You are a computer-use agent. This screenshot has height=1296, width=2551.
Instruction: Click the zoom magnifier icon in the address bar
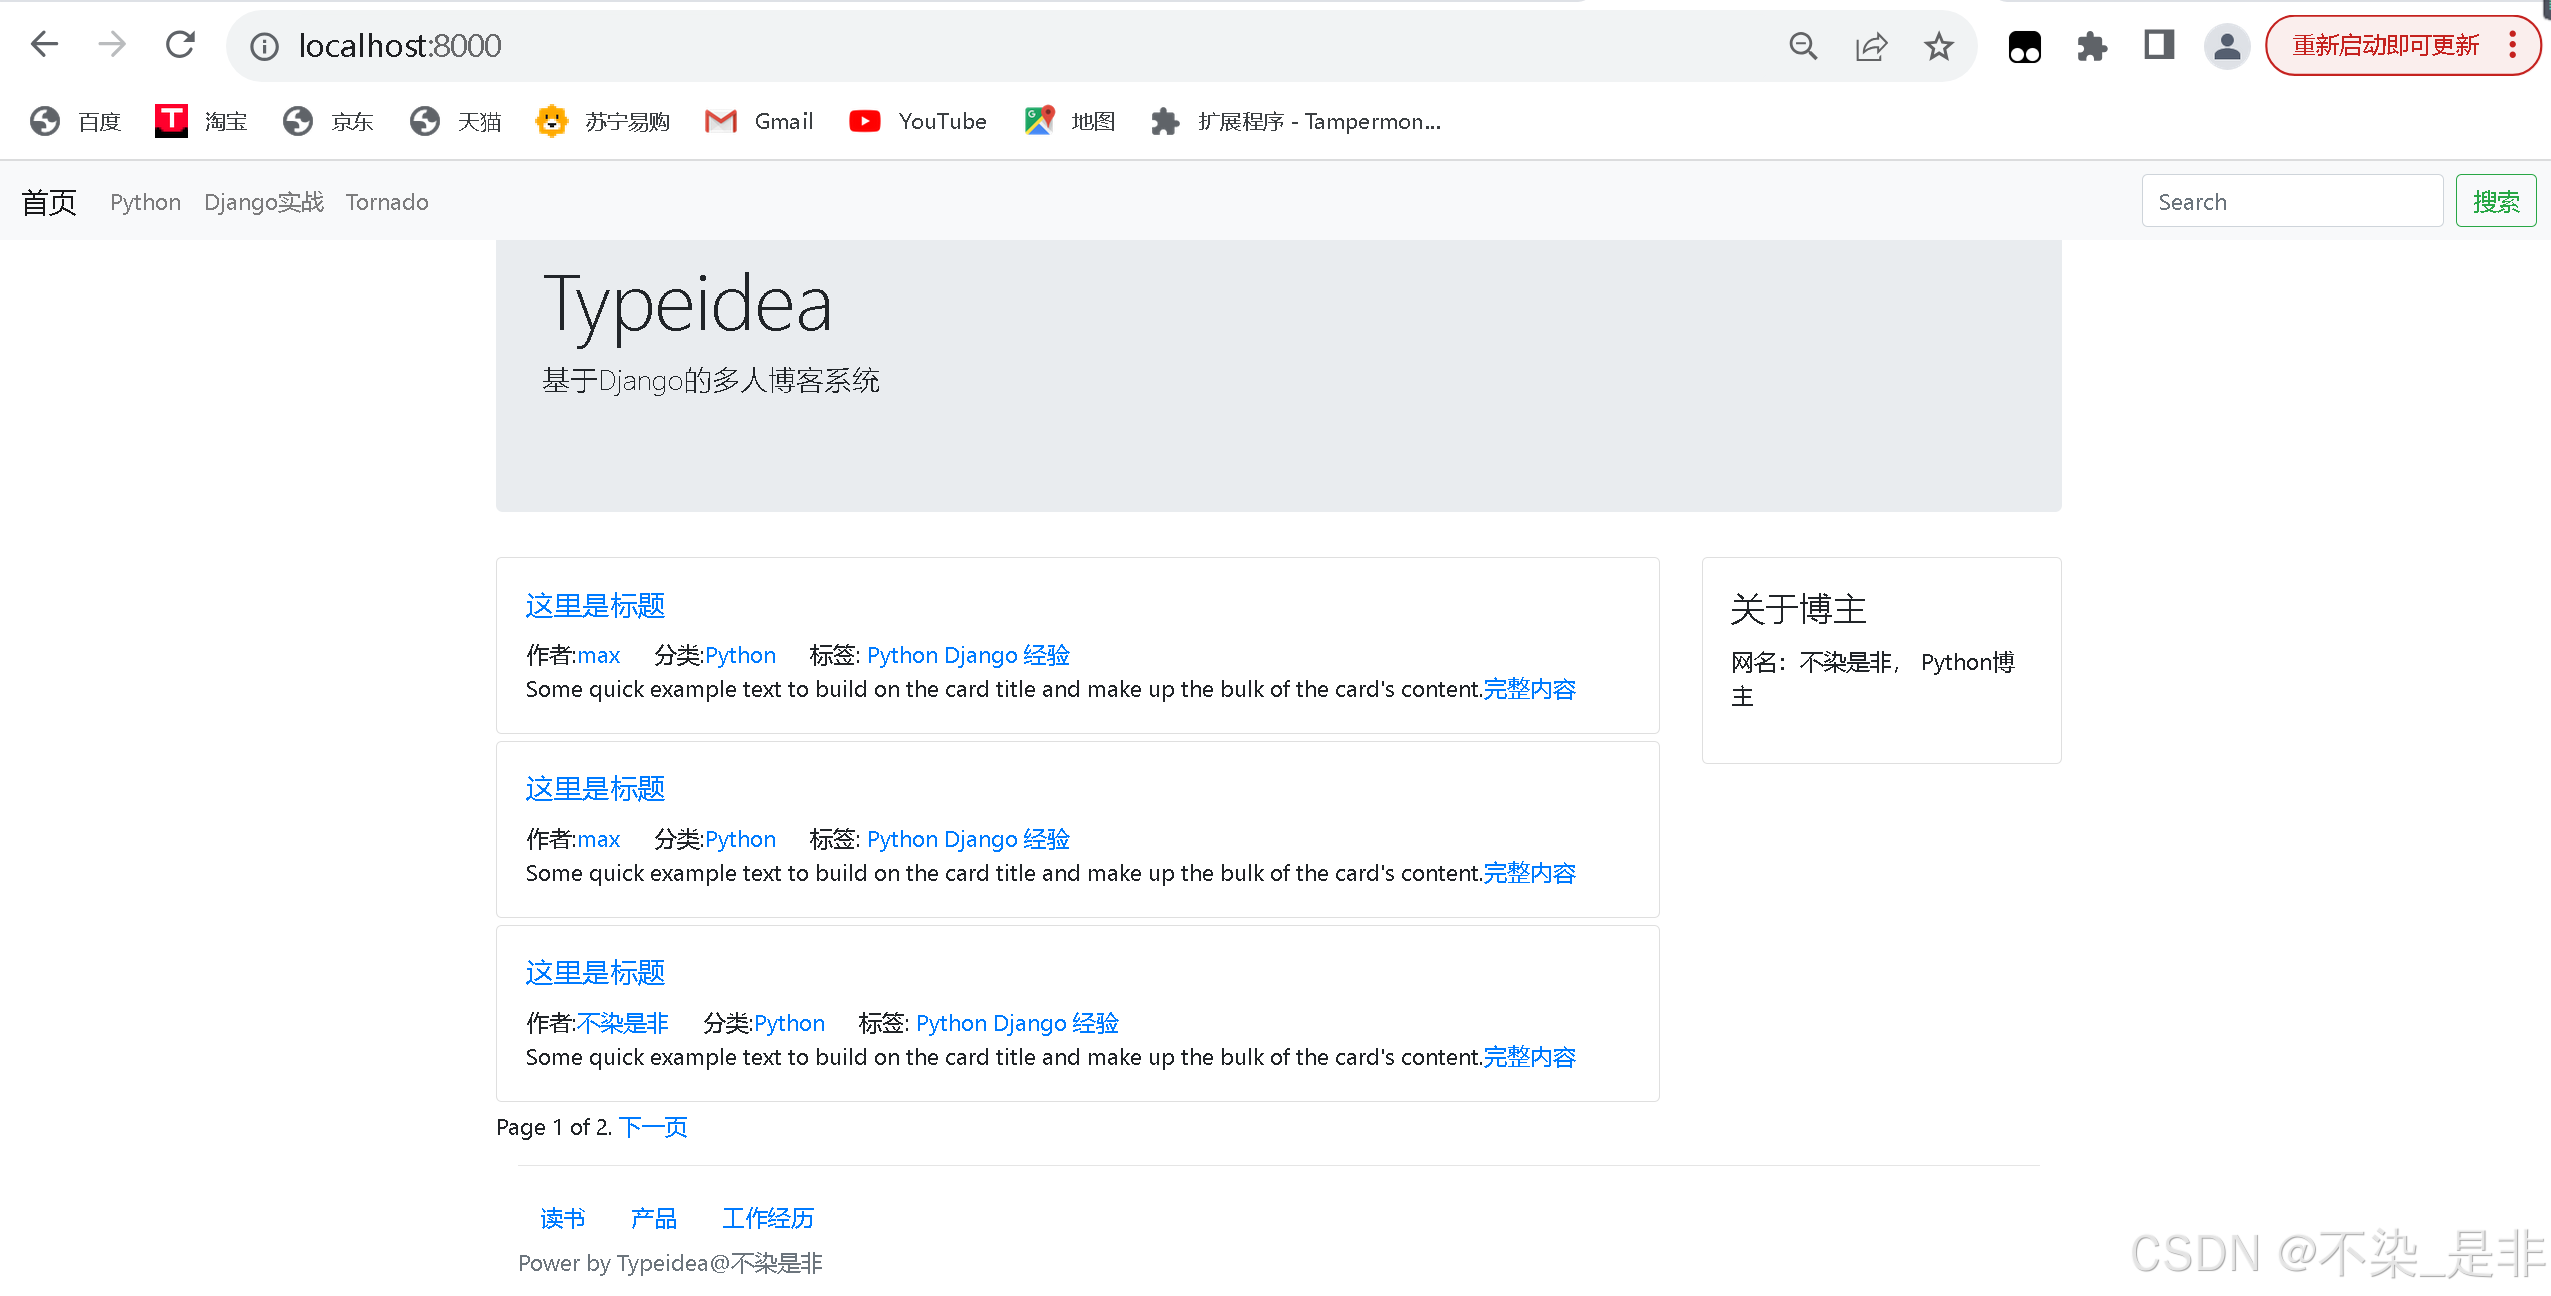[x=1803, y=46]
